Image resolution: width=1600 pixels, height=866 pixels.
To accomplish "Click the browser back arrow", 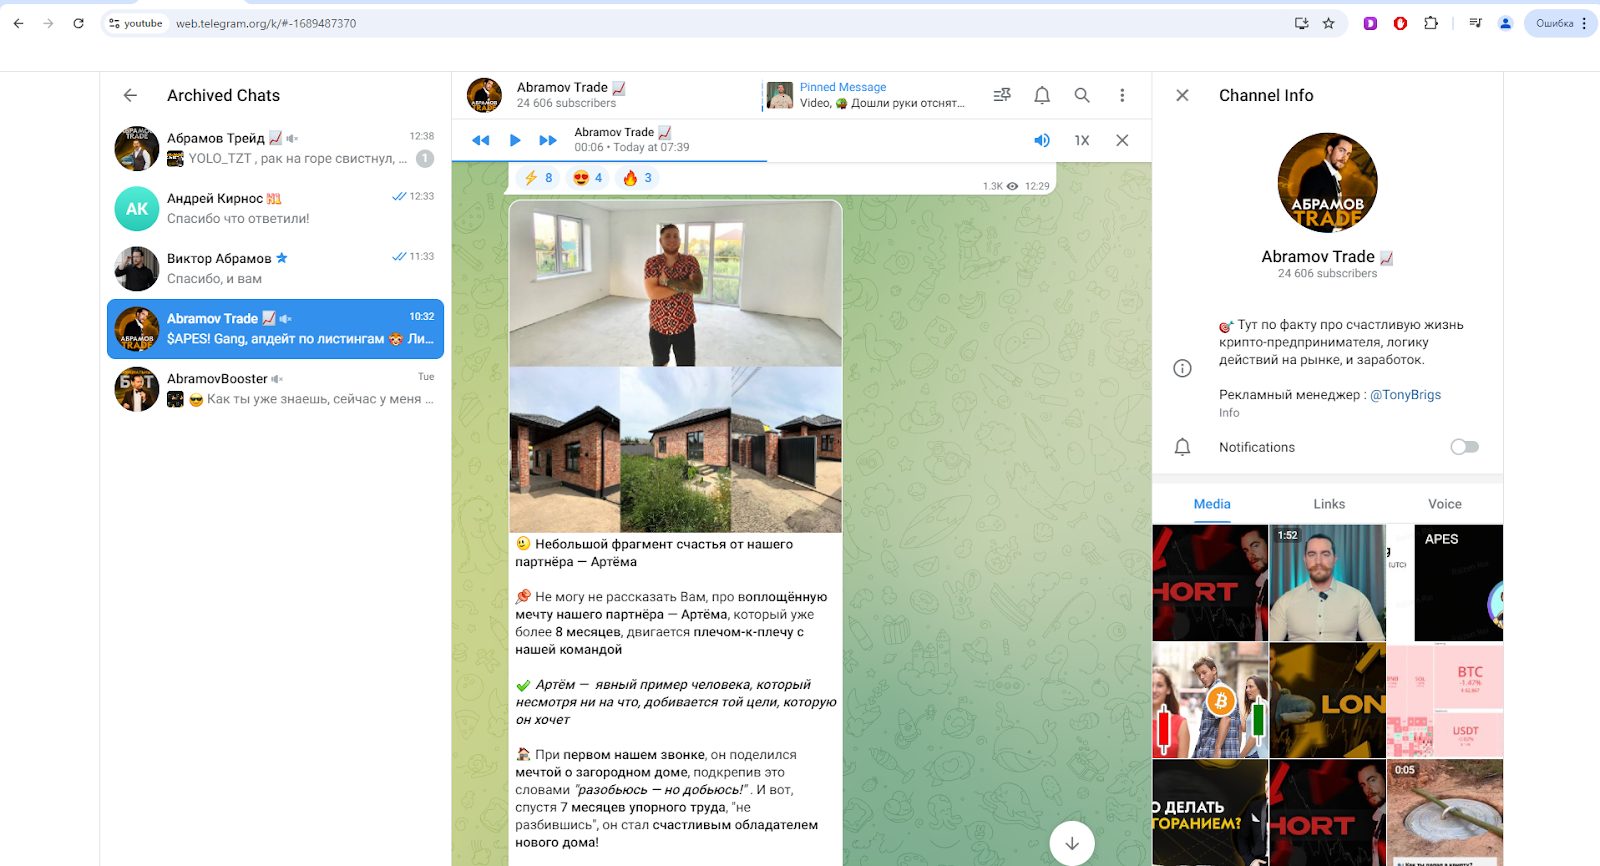I will [18, 23].
